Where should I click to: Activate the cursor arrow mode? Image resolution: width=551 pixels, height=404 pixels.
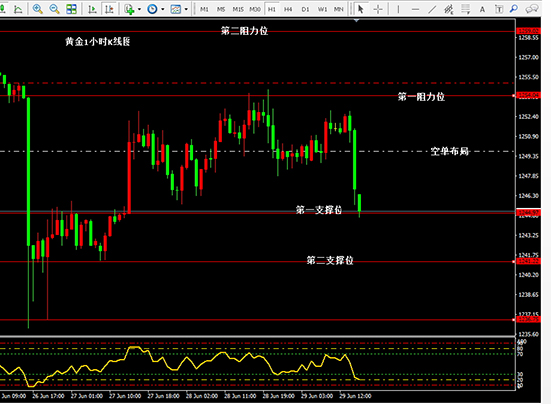coord(360,9)
